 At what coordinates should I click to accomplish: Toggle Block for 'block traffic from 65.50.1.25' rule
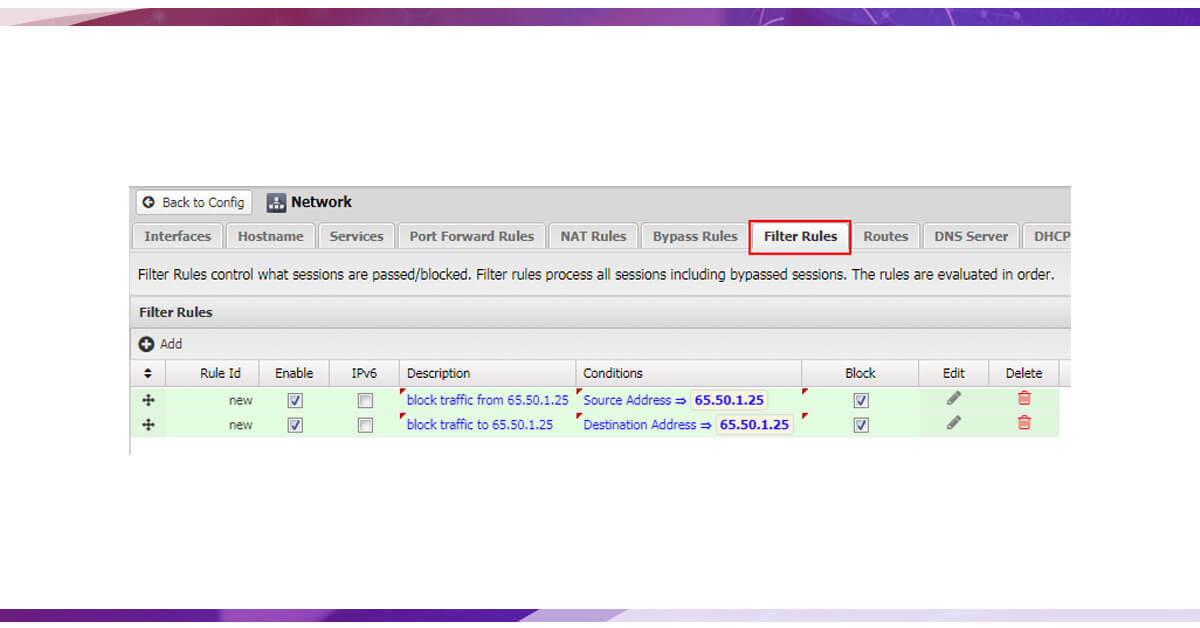pos(861,400)
